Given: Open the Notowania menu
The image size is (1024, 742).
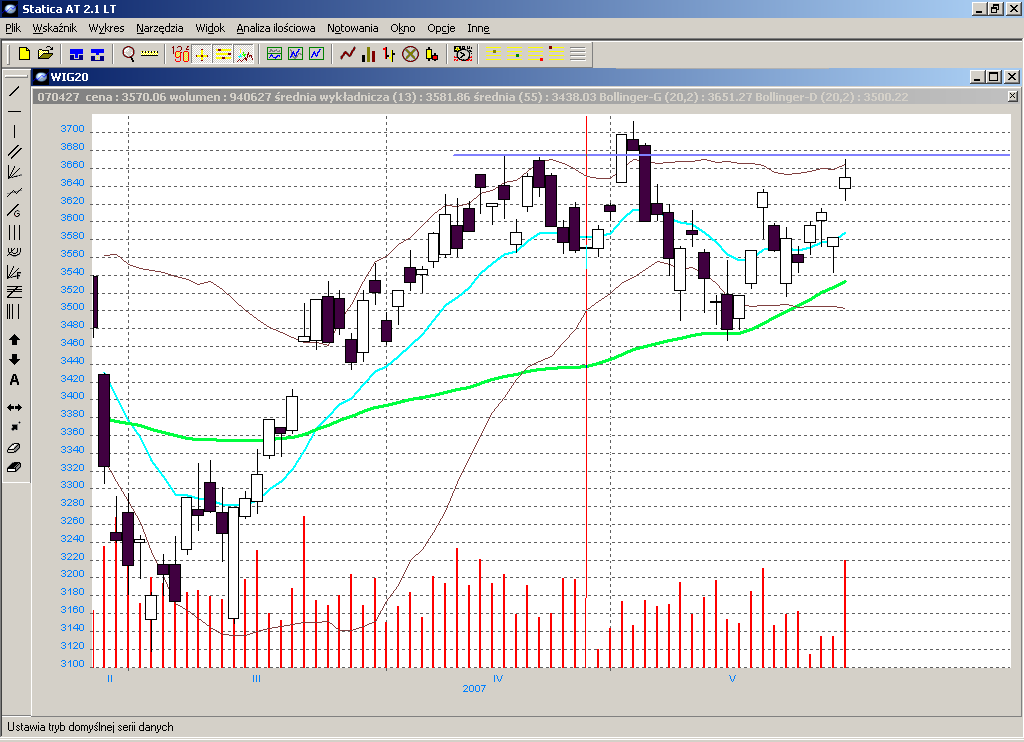Looking at the screenshot, I should (x=353, y=28).
